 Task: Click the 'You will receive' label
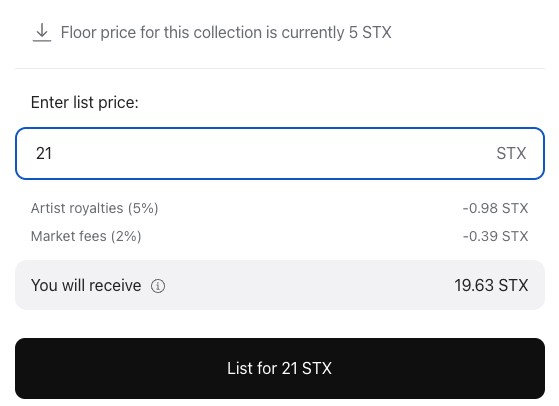86,285
